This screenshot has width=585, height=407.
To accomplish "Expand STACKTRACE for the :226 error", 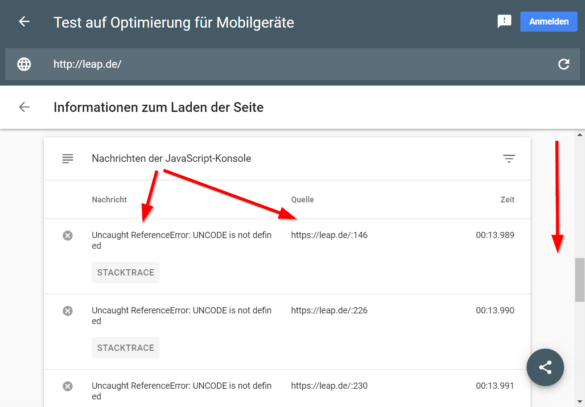I will coord(126,348).
